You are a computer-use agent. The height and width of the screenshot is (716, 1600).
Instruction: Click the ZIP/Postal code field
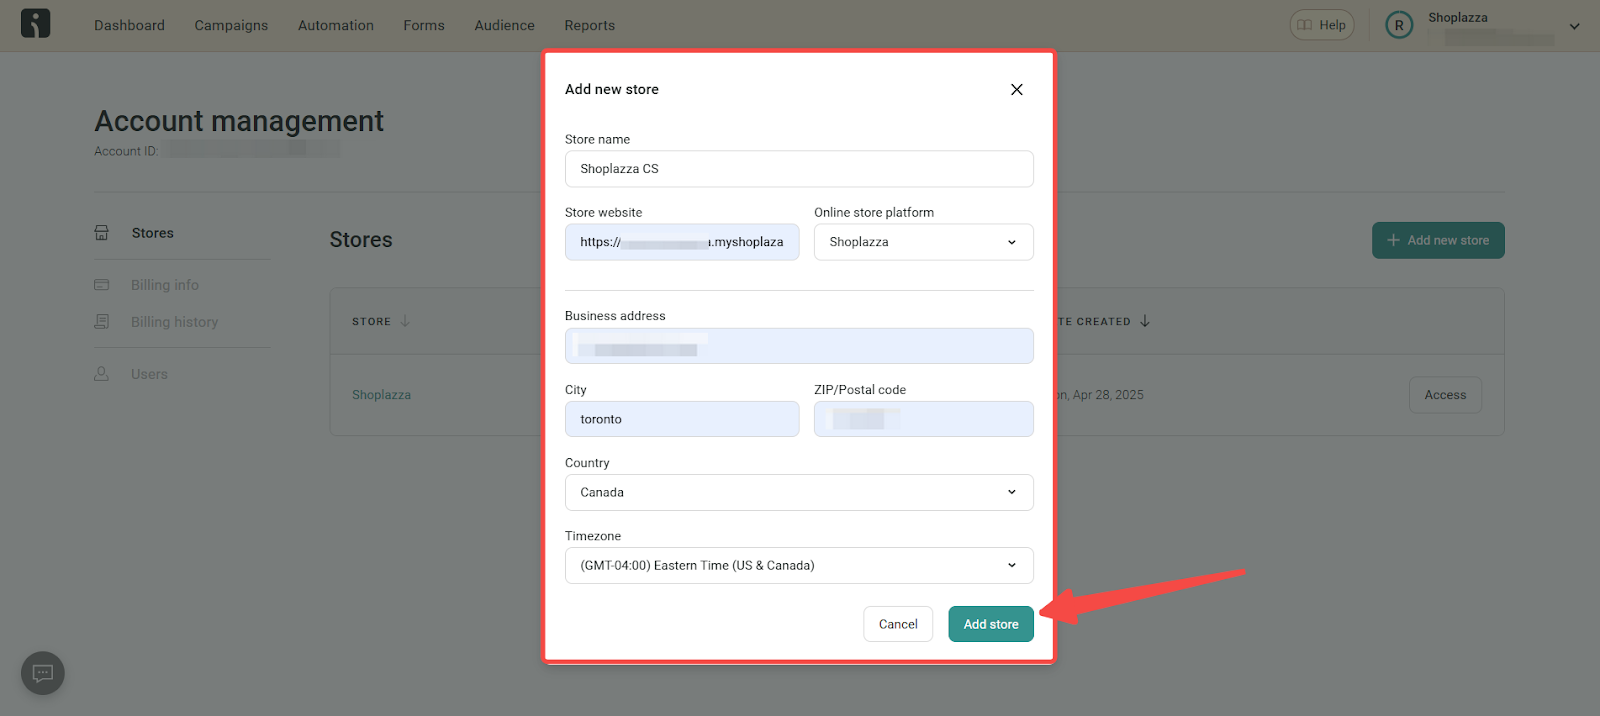pos(924,419)
